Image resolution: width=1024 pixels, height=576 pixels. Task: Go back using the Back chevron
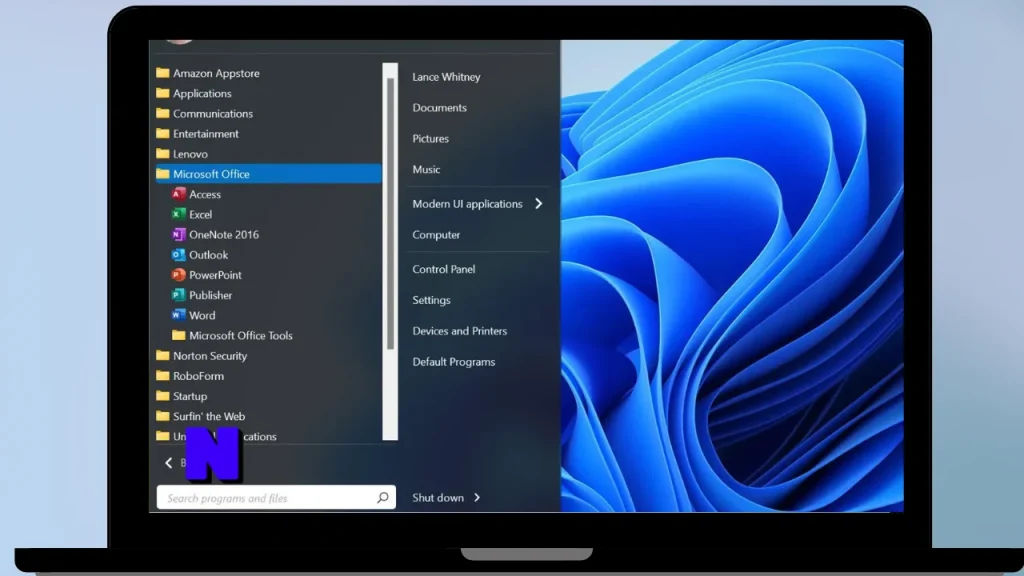pos(168,462)
